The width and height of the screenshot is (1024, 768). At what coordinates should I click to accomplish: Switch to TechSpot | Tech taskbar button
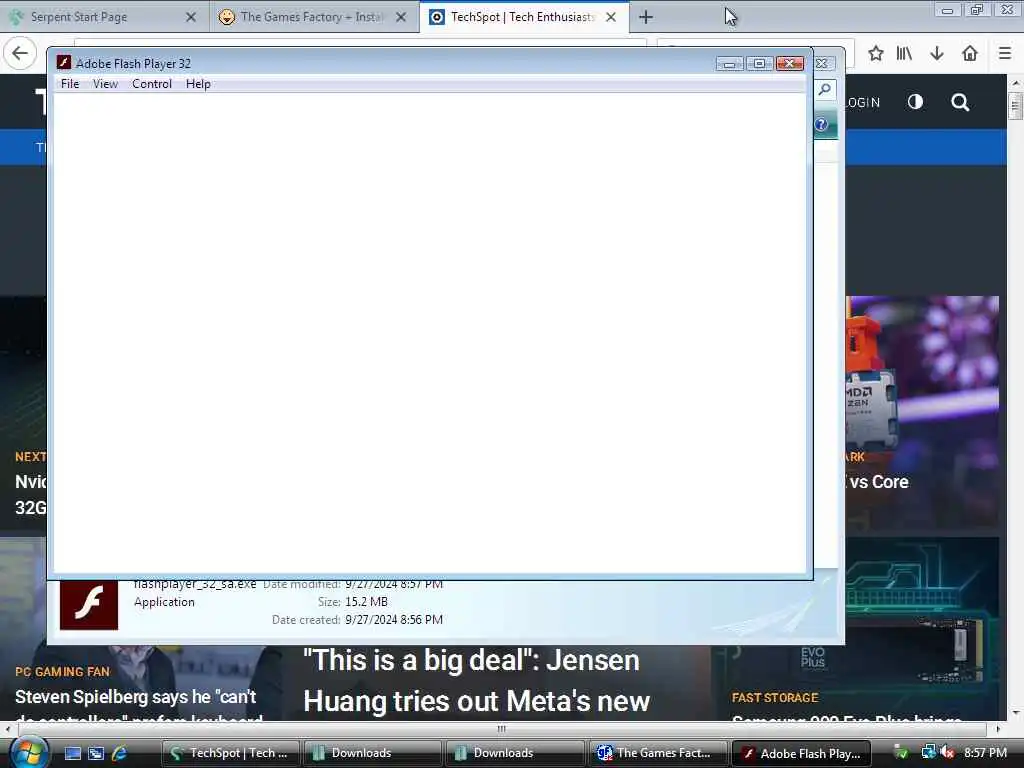click(x=229, y=753)
